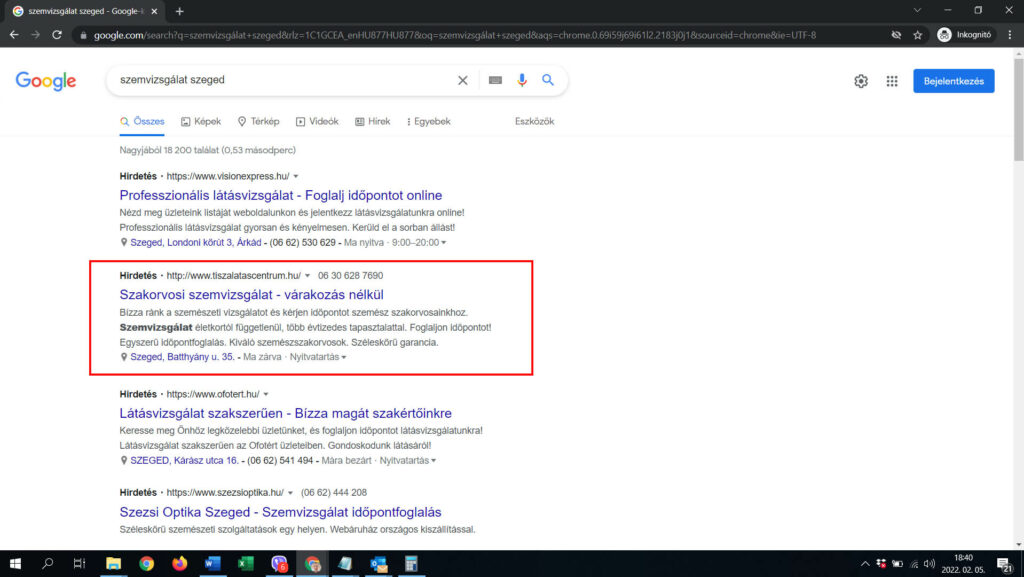Screen dimensions: 1024x577
Task: Select the Összes search tab
Action: point(142,121)
